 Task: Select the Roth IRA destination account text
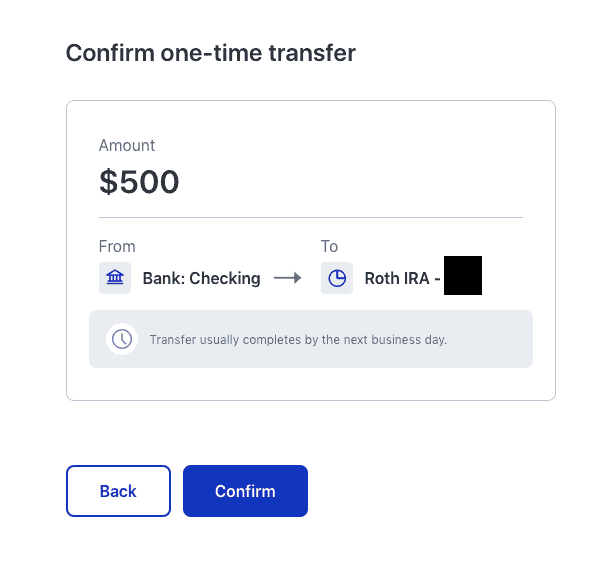pyautogui.click(x=397, y=278)
